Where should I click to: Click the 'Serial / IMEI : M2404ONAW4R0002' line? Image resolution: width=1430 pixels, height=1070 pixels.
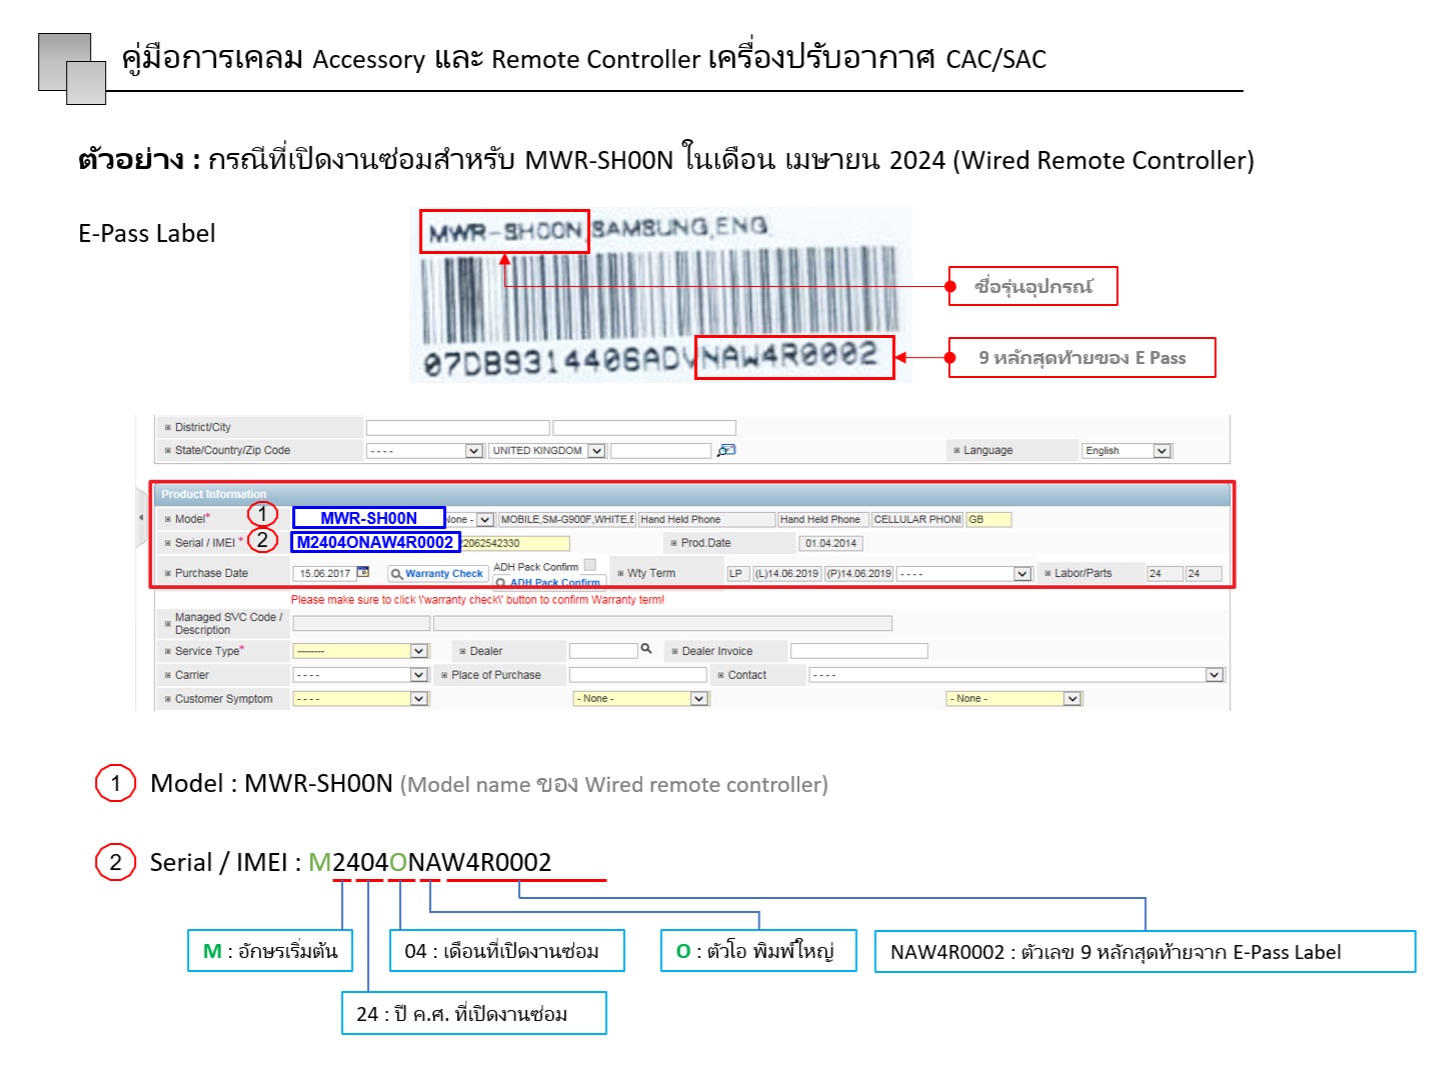pyautogui.click(x=350, y=862)
